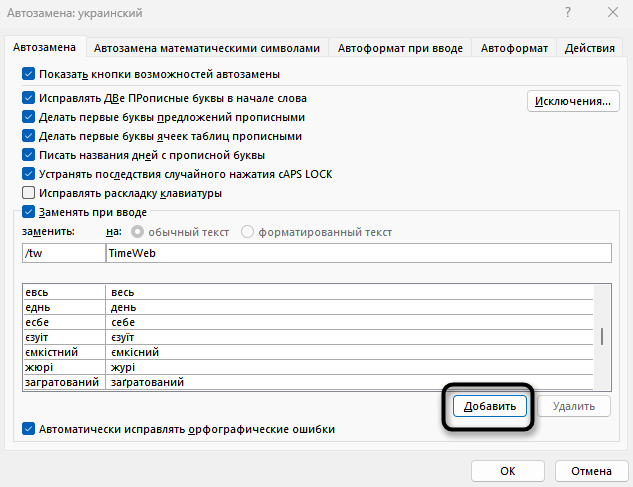Viewport: 633px width, 487px height.
Task: Enable Исправлять раскладку клавиатуры checkbox
Action: pyautogui.click(x=28, y=193)
